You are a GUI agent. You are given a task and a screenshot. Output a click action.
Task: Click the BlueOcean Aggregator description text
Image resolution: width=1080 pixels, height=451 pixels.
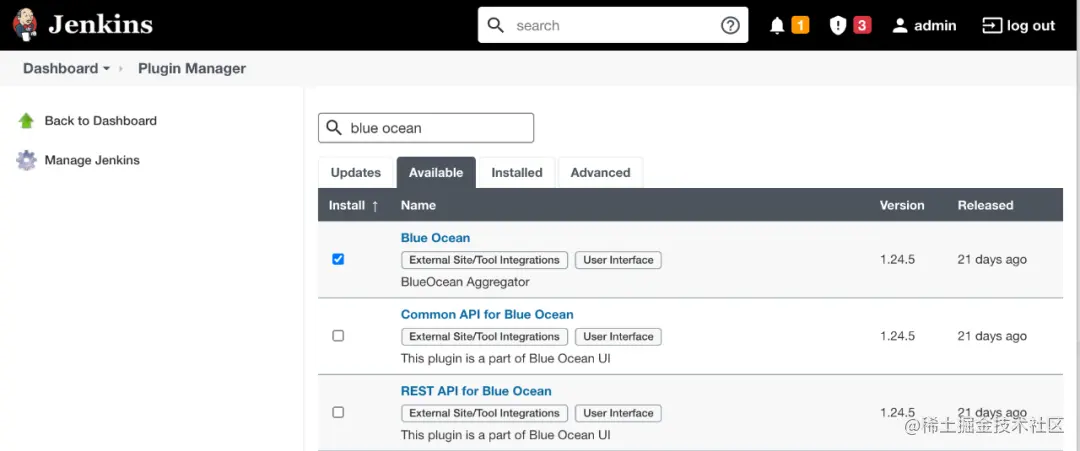[x=465, y=282]
